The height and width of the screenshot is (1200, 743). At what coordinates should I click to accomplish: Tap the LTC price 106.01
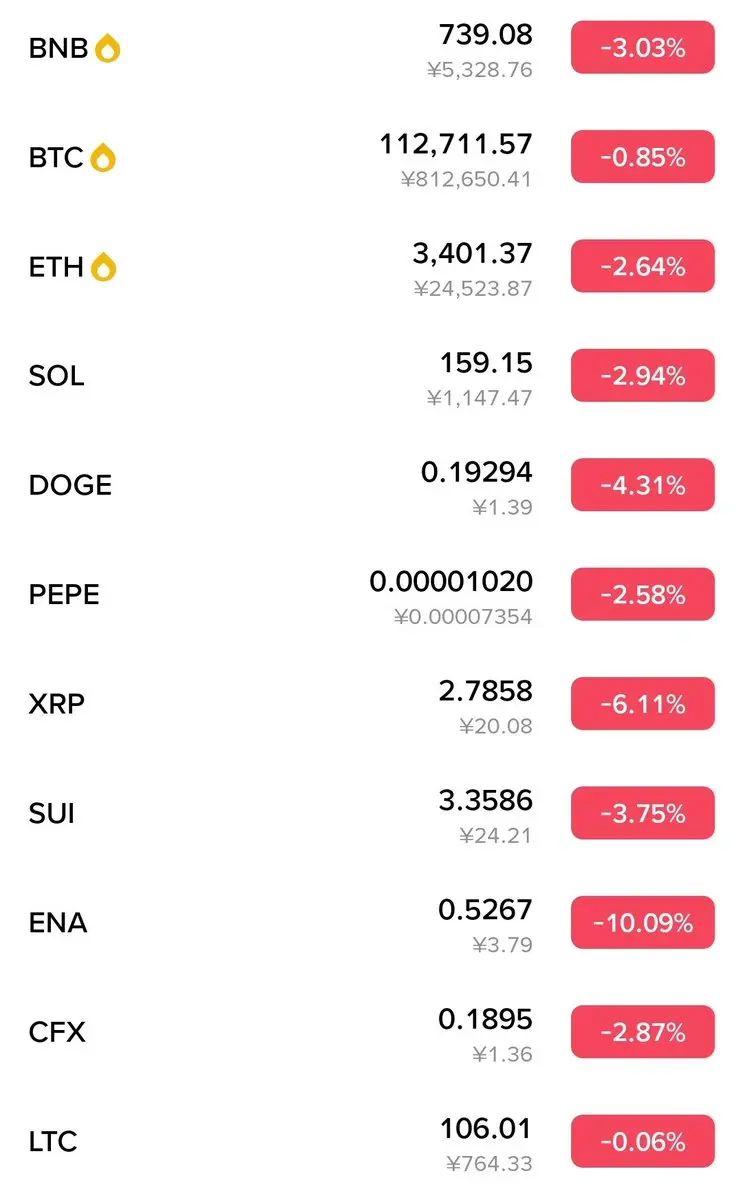[x=486, y=1128]
